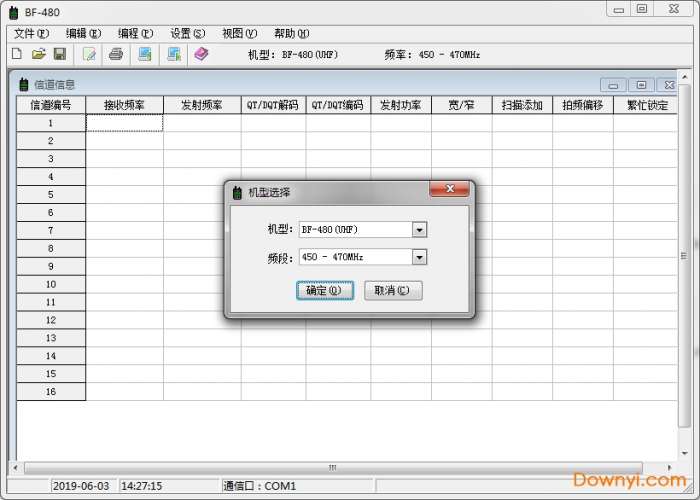Select channel row number 1
Screen dimensions: 700x500
tap(51, 123)
